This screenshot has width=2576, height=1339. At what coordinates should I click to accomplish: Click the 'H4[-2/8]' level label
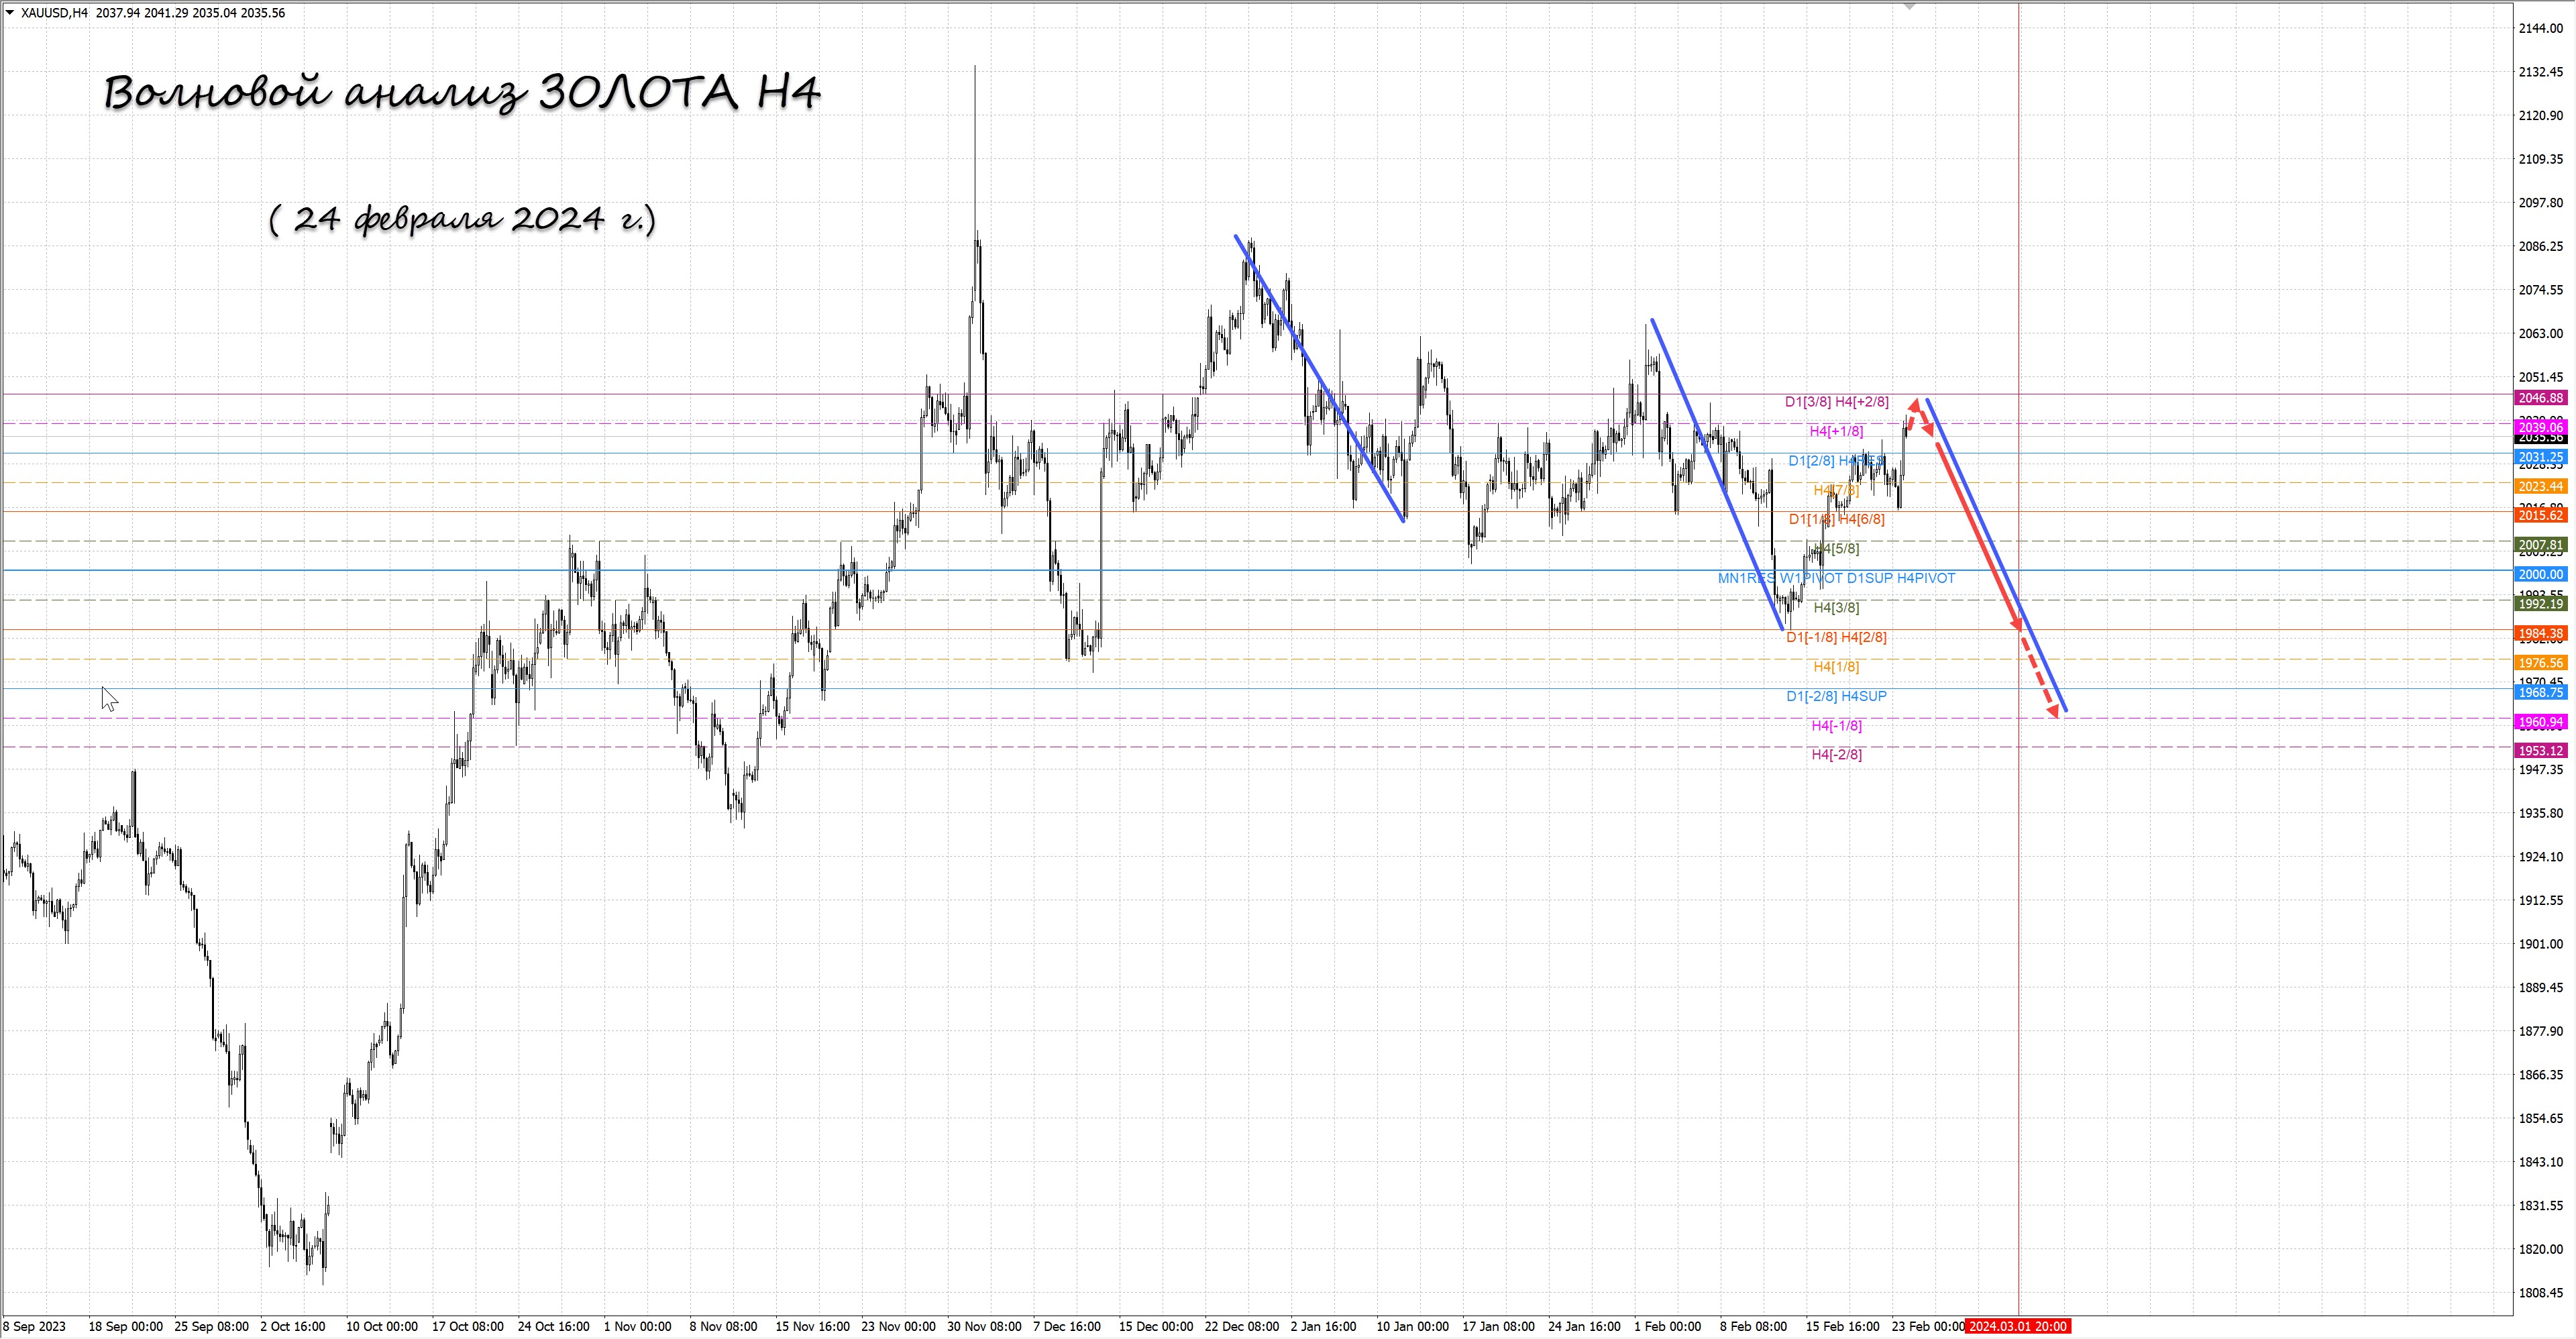(1836, 755)
